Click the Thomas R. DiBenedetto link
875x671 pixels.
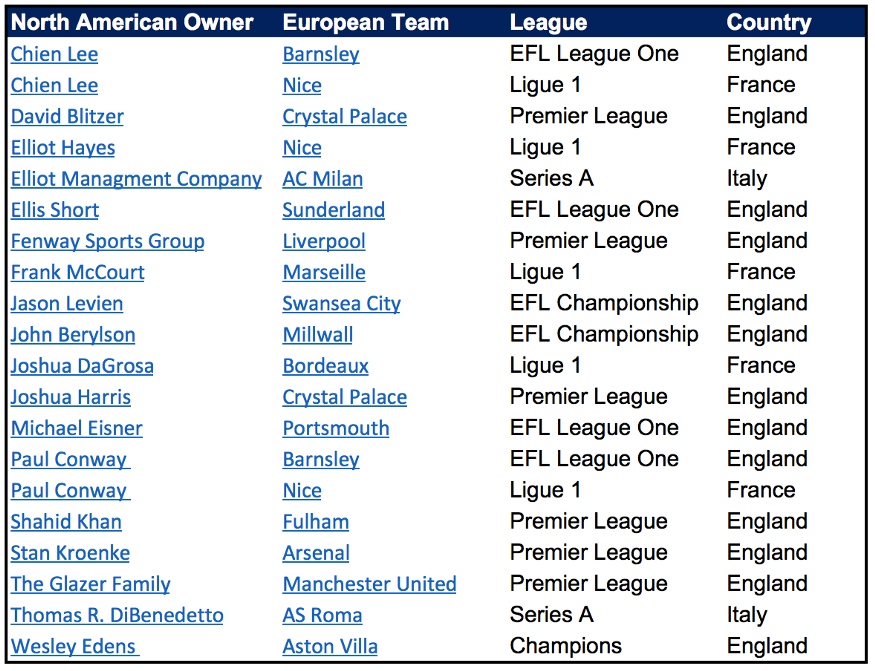(117, 615)
